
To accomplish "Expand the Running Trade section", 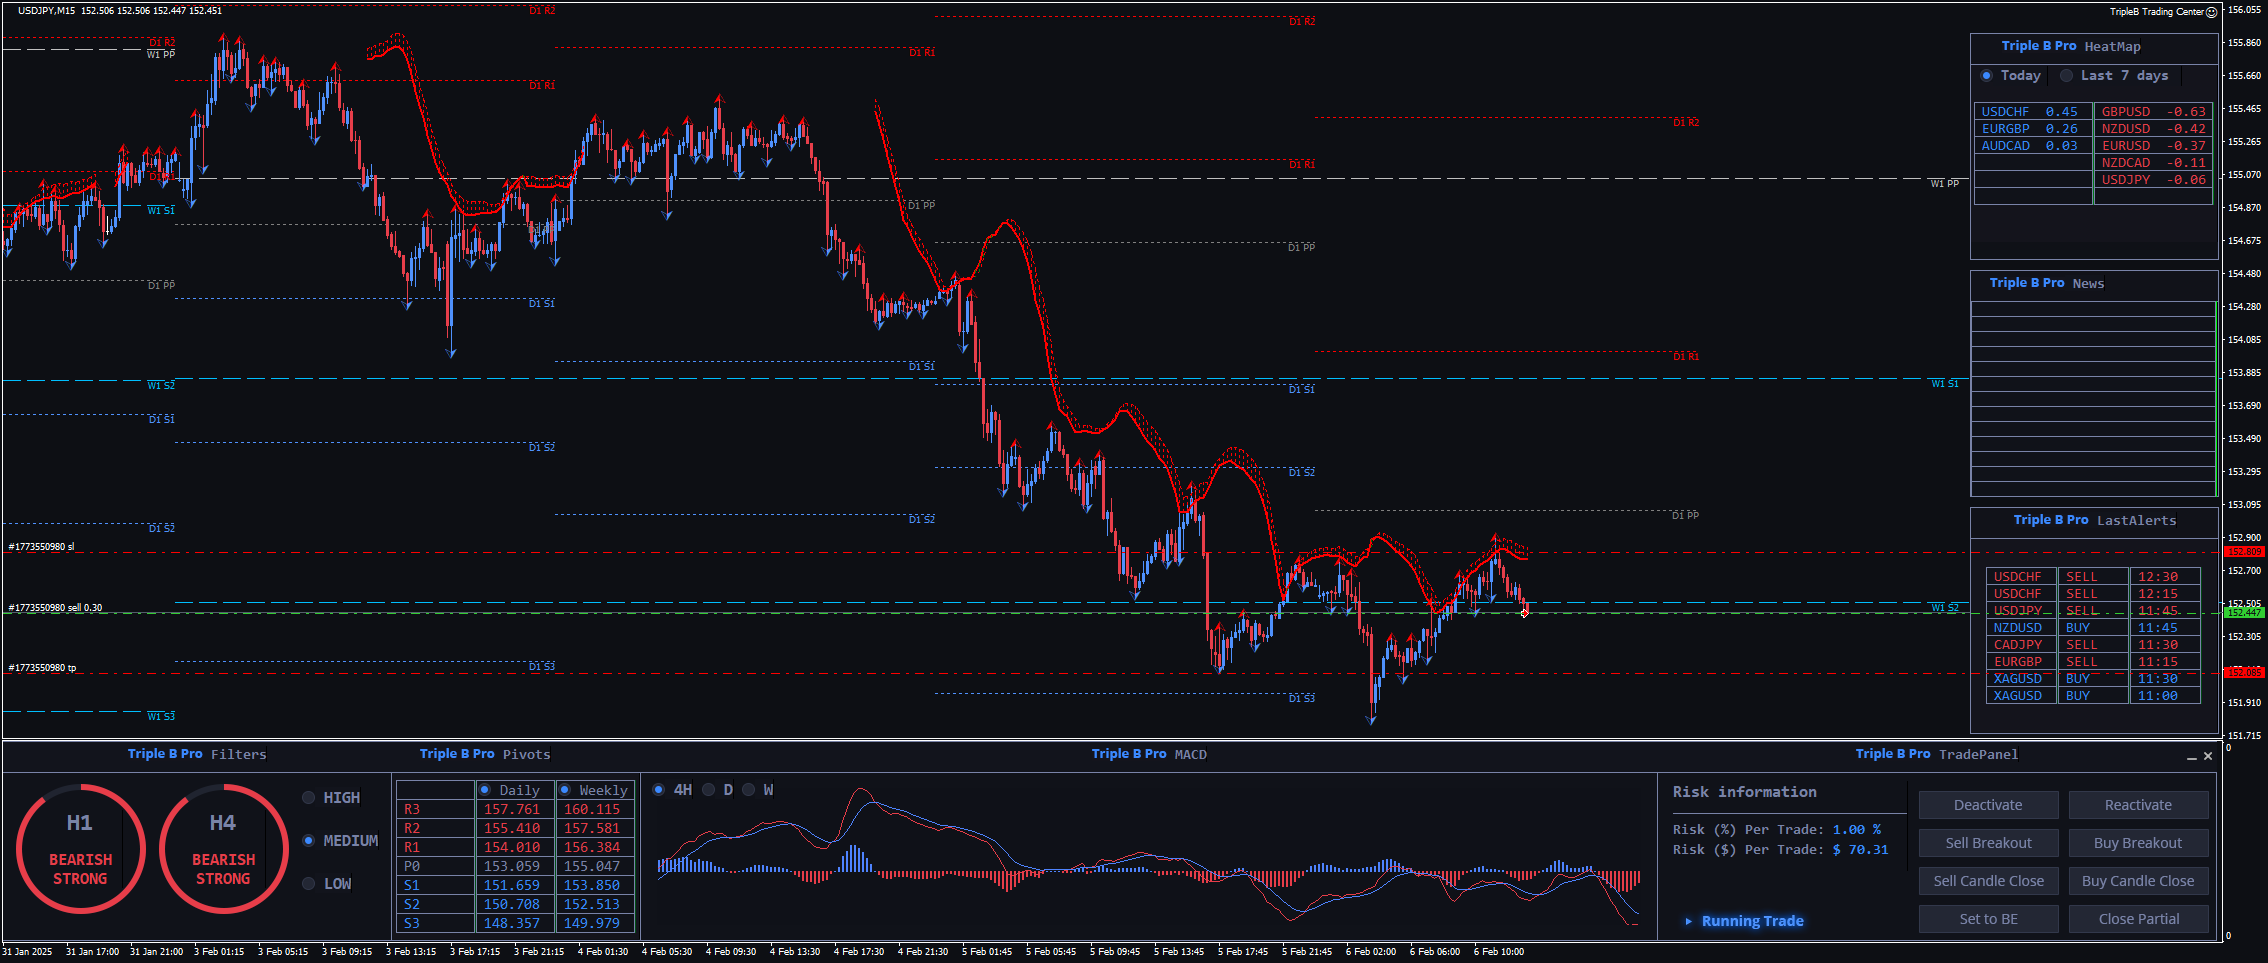I will (1689, 921).
